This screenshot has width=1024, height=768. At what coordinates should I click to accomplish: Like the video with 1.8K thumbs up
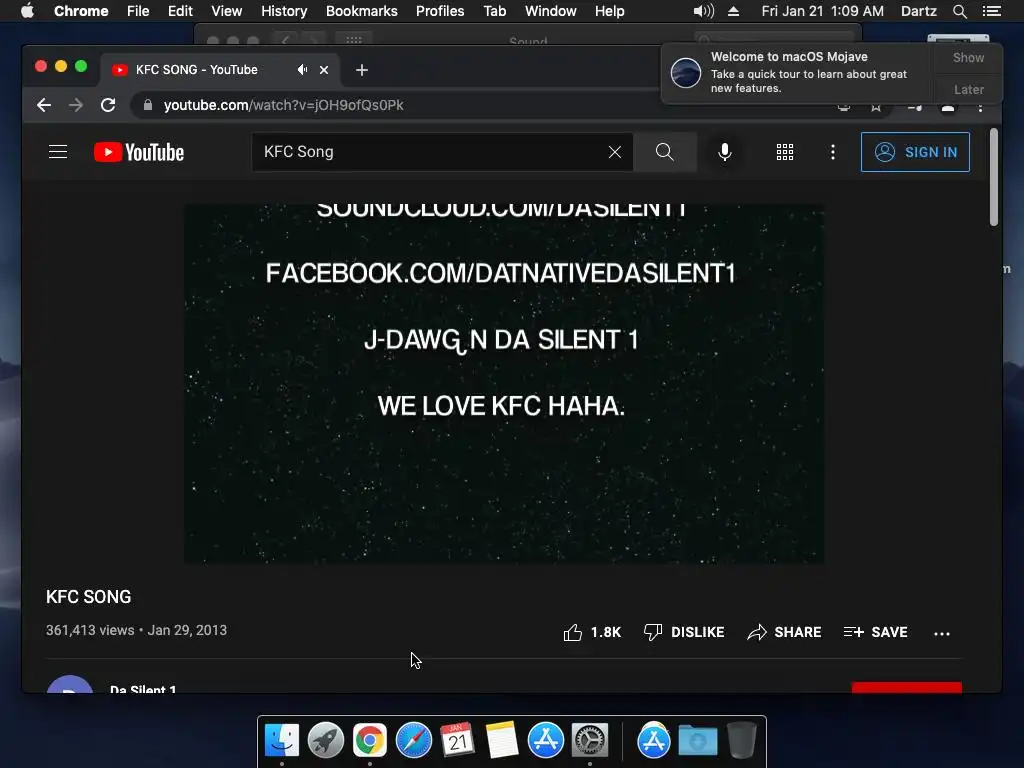click(x=592, y=632)
